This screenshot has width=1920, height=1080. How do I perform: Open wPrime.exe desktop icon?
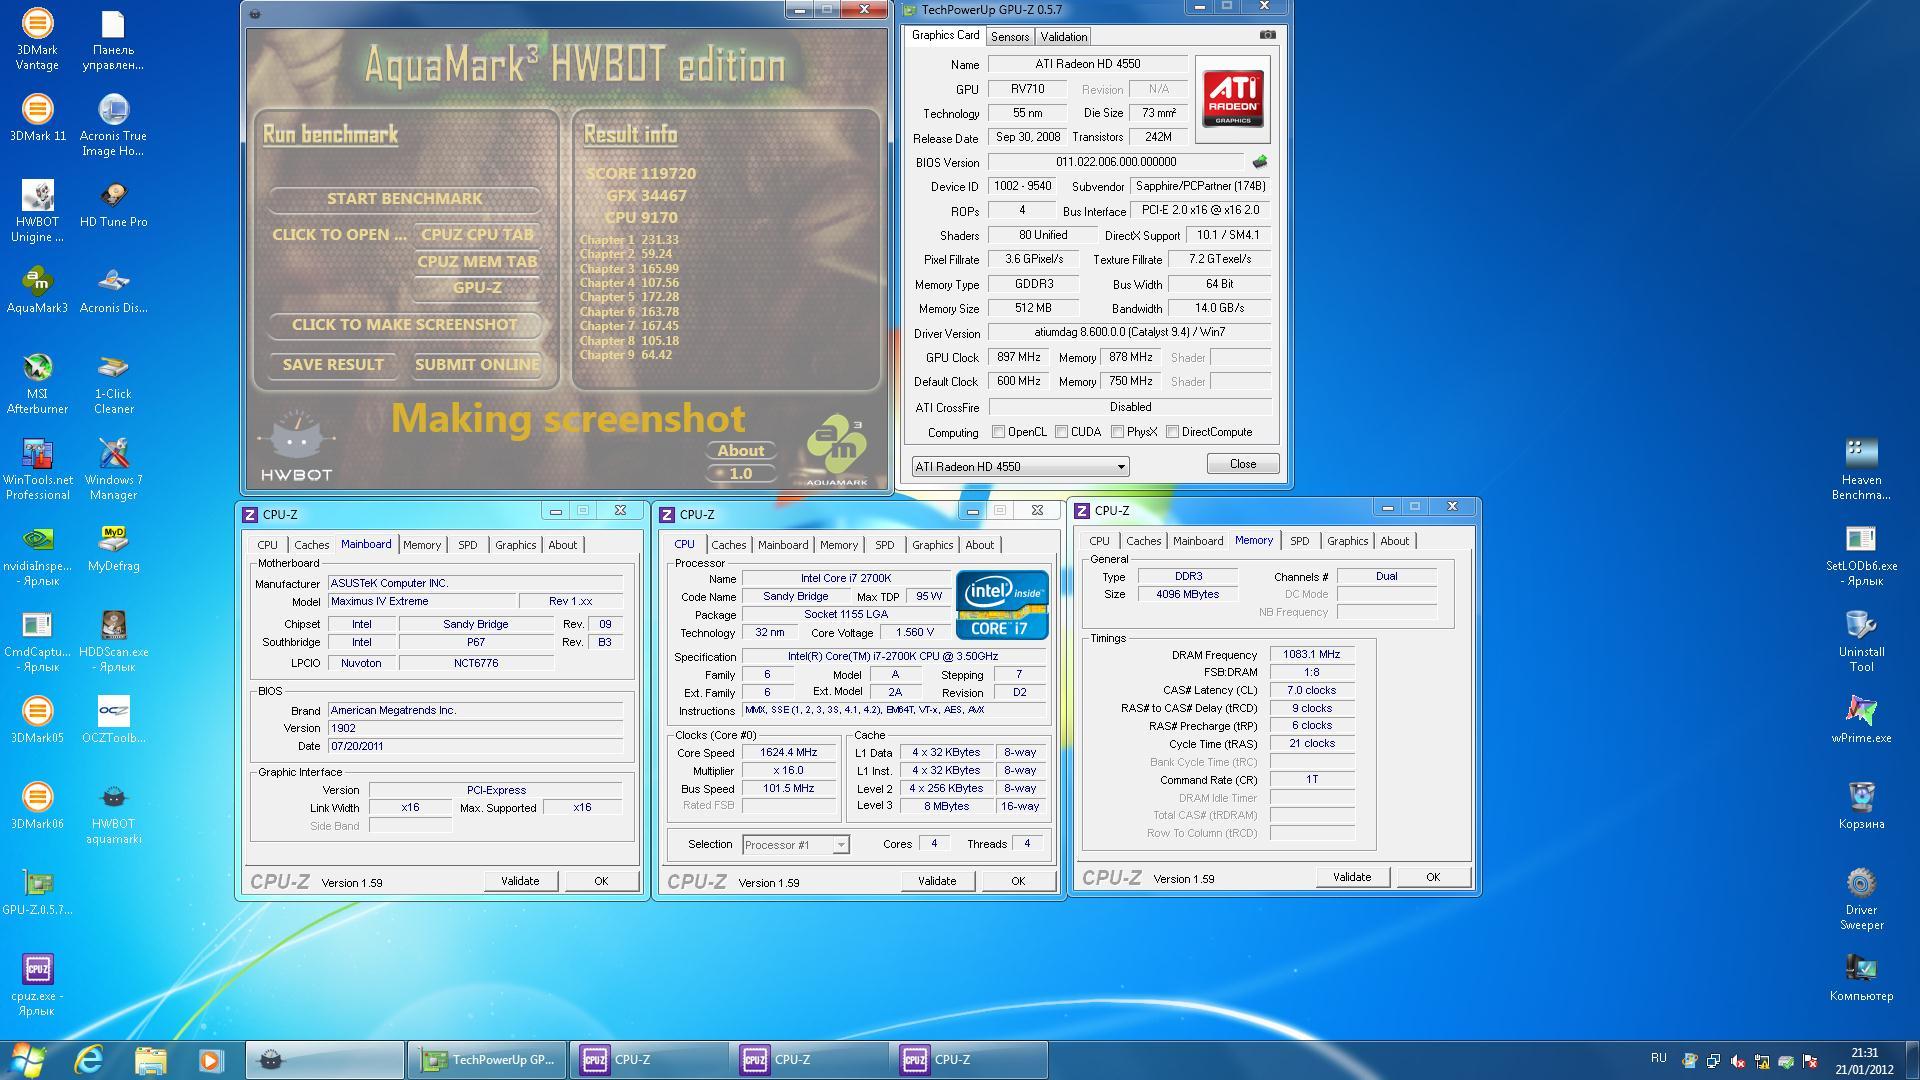pyautogui.click(x=1861, y=720)
